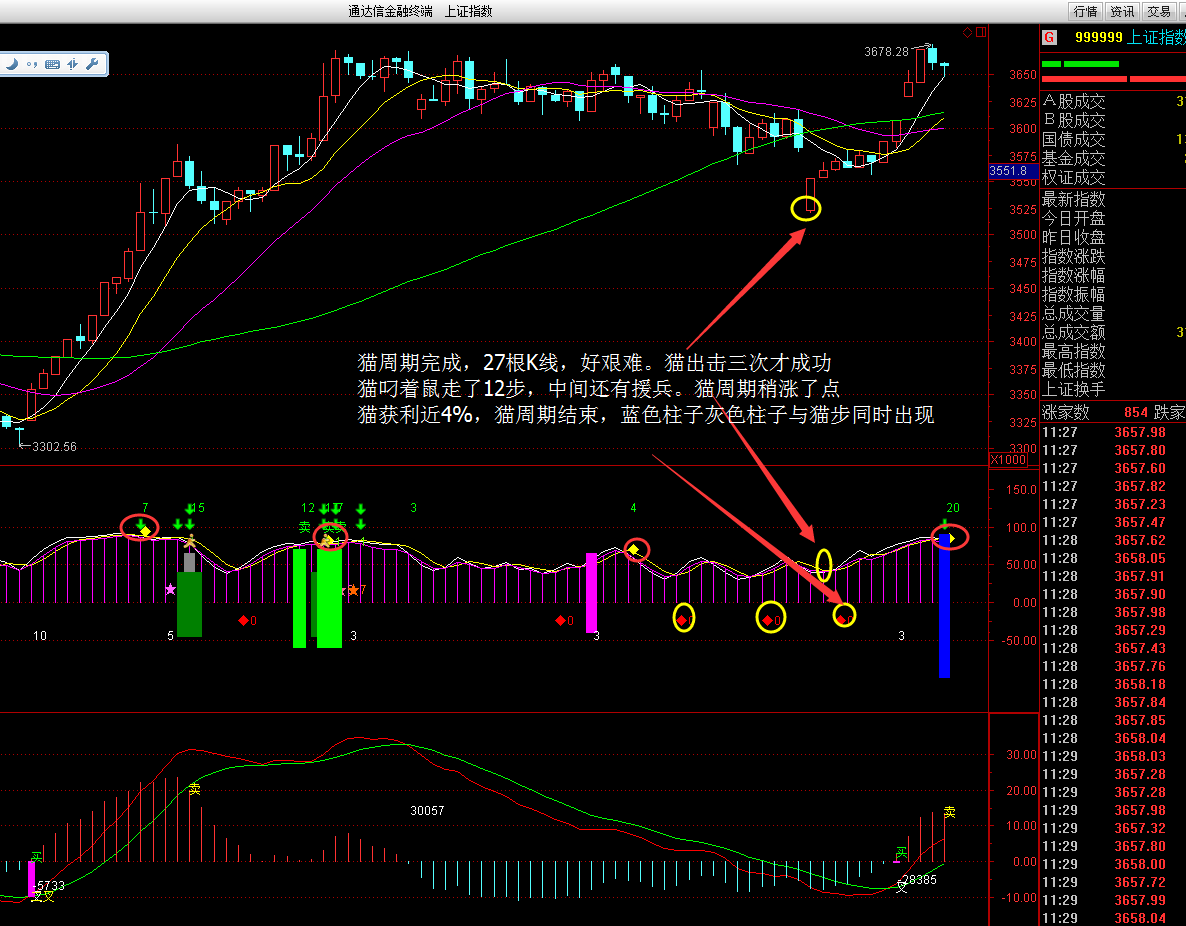Image resolution: width=1186 pixels, height=926 pixels.
Task: Click the red G badge beside code 999999
Action: (1049, 38)
